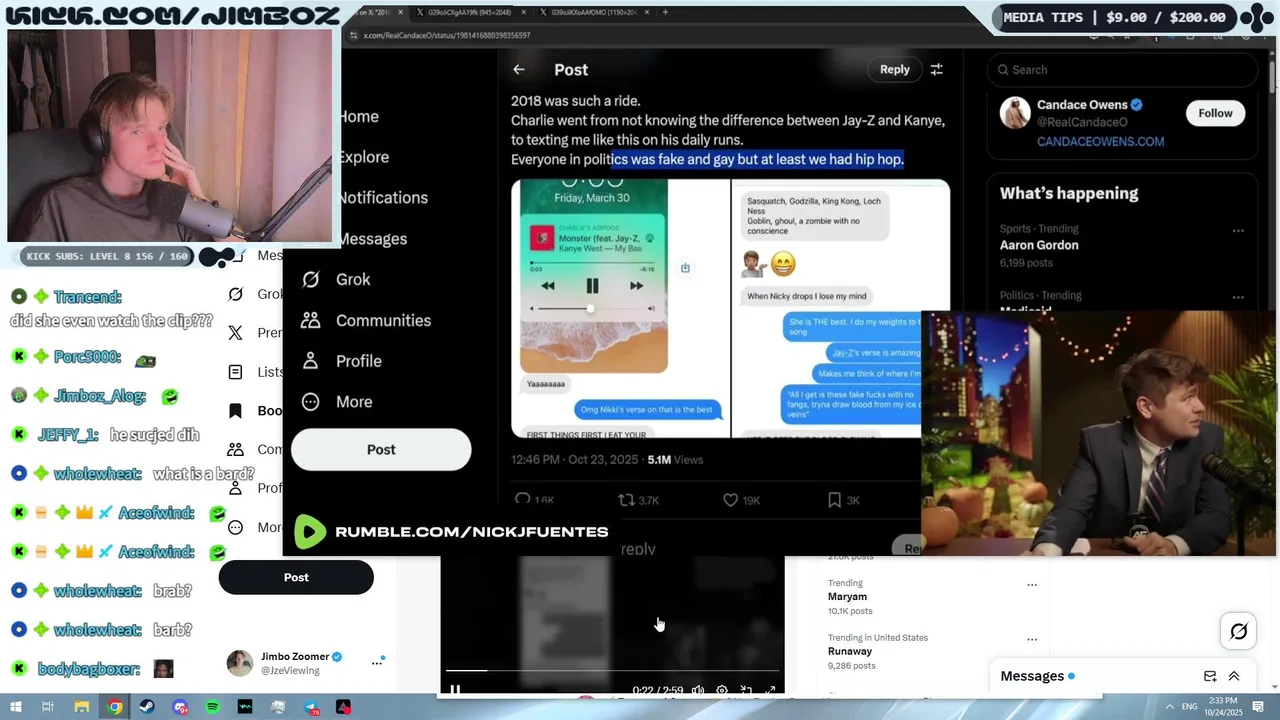Screen dimensions: 1280x720
Task: Follow Candace Owens
Action: (x=1215, y=113)
